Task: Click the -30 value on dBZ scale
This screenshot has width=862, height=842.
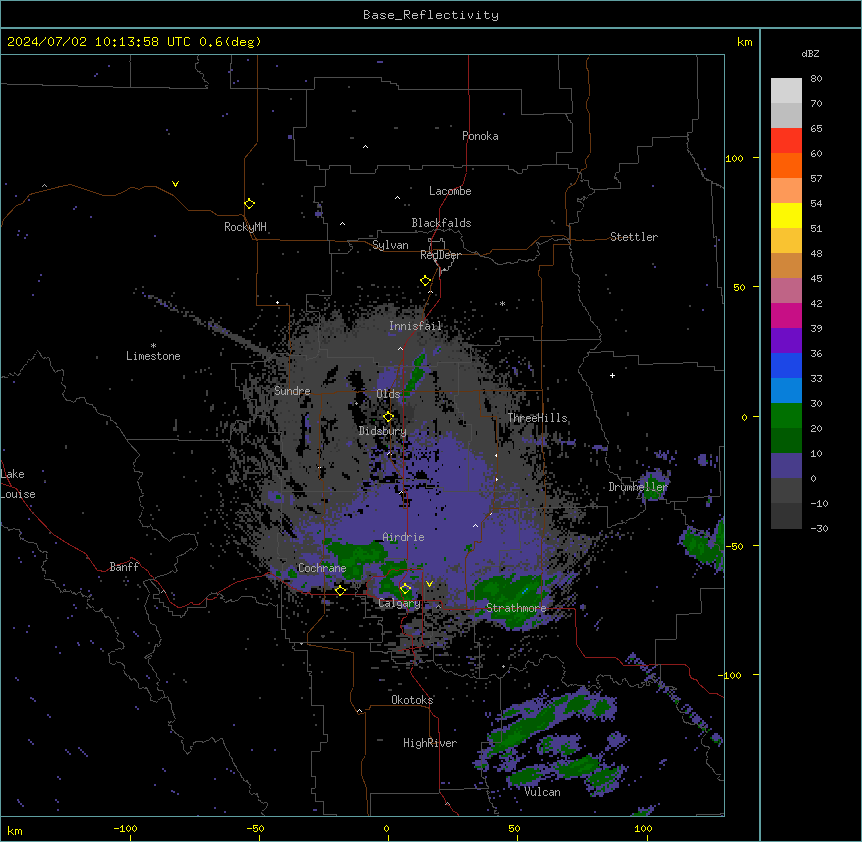Action: pos(819,528)
